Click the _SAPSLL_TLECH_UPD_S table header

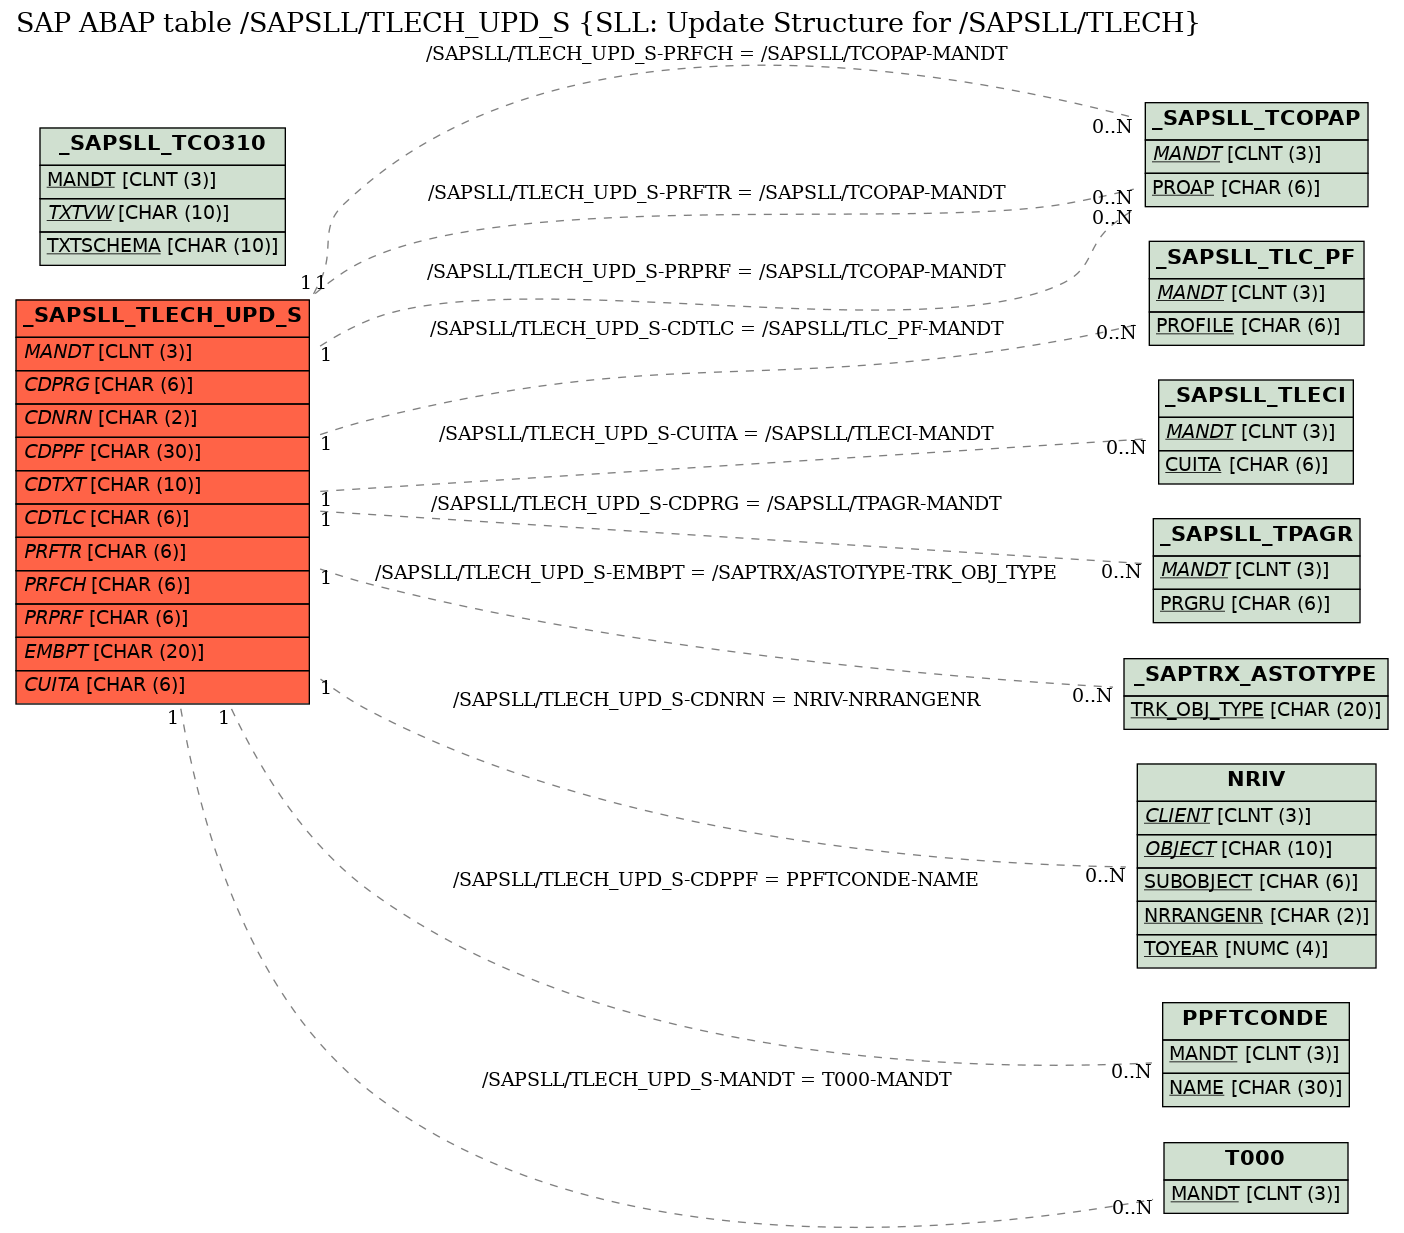pos(162,317)
